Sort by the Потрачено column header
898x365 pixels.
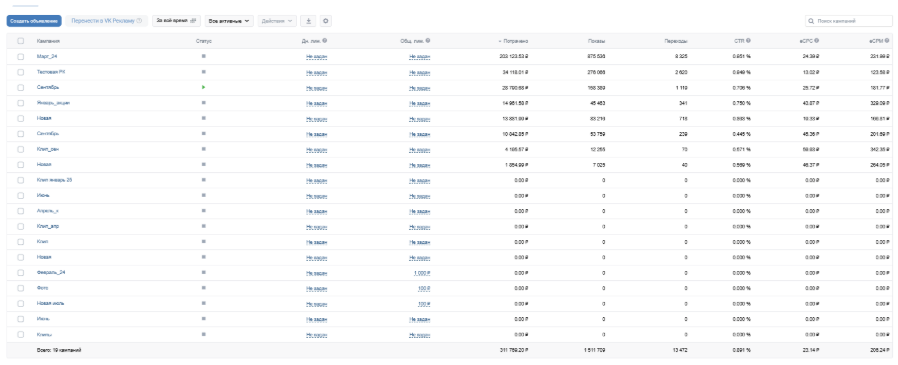pos(513,41)
